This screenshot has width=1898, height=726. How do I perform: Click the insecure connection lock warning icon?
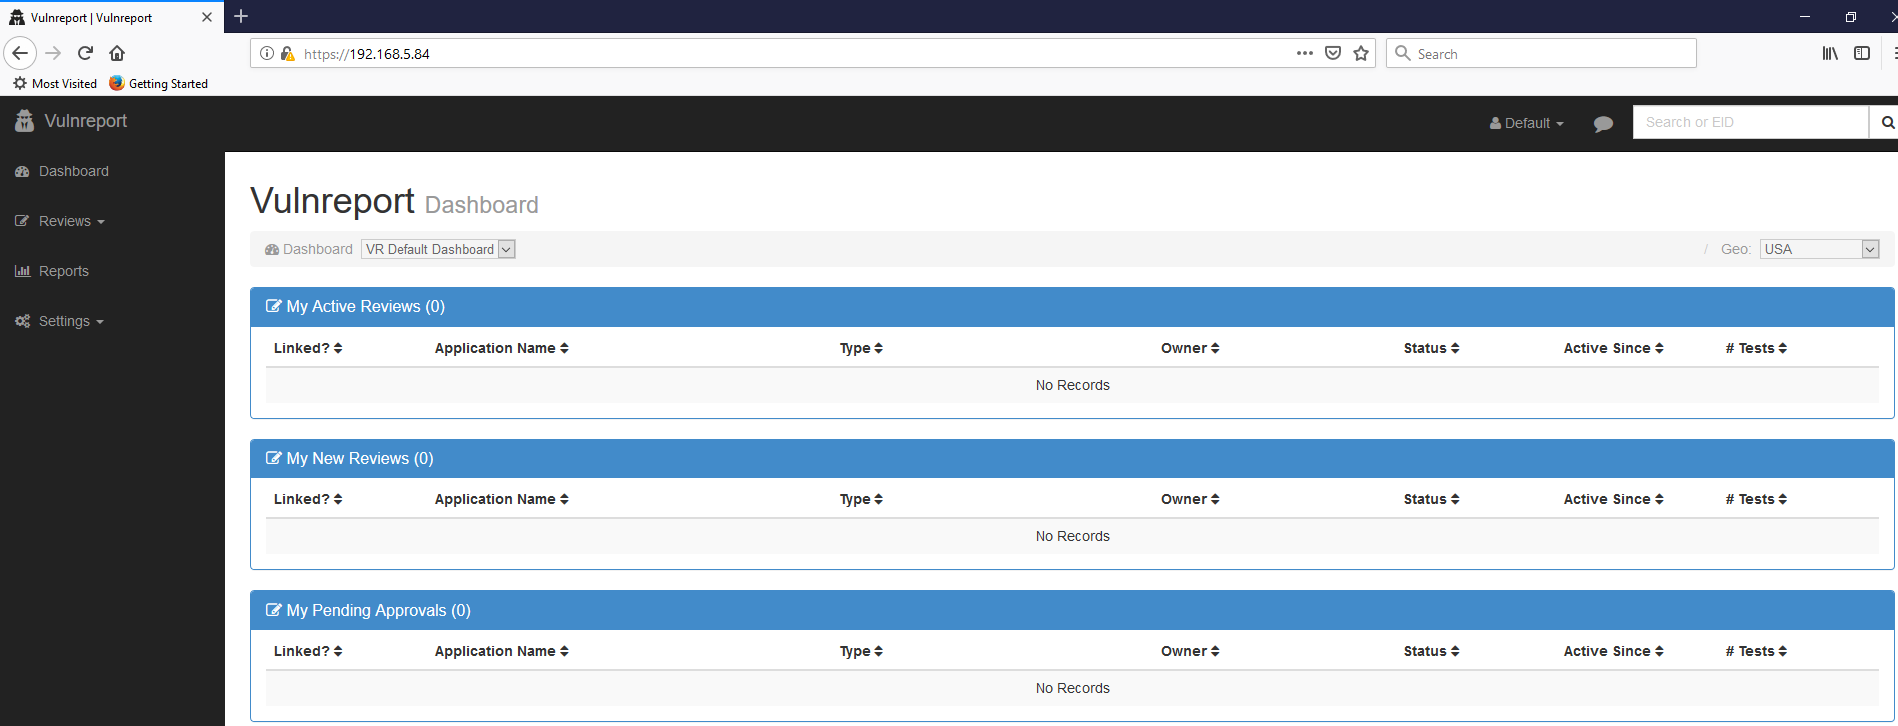point(288,53)
